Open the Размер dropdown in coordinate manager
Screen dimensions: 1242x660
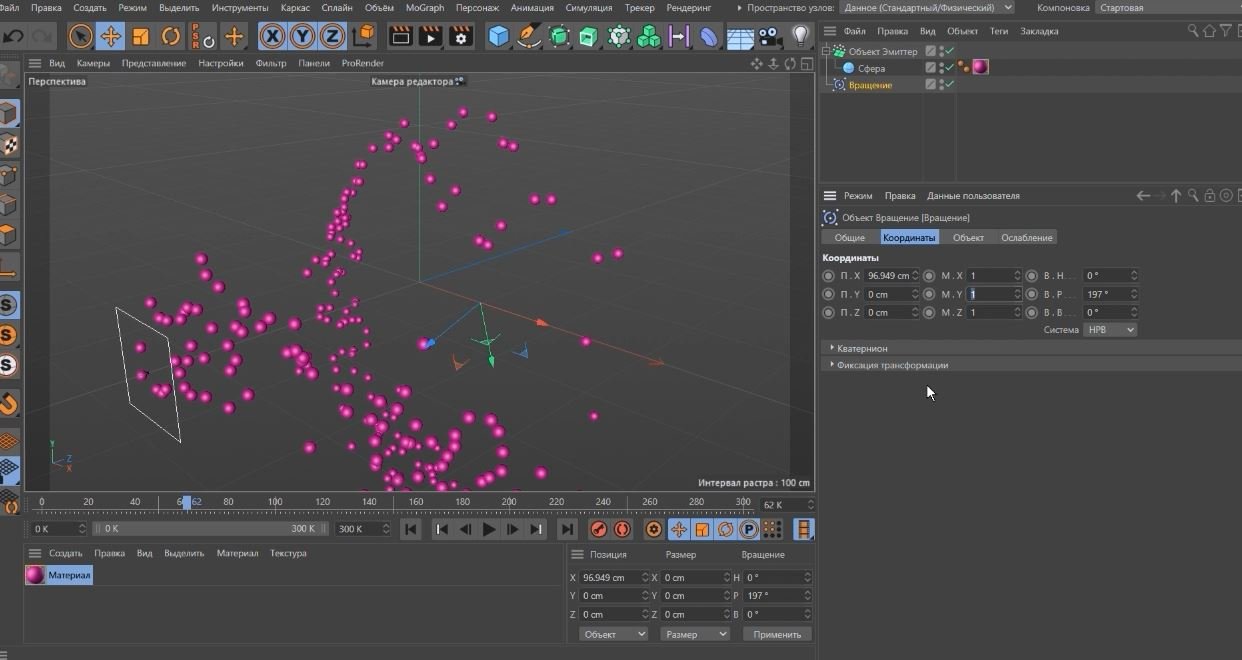point(695,634)
